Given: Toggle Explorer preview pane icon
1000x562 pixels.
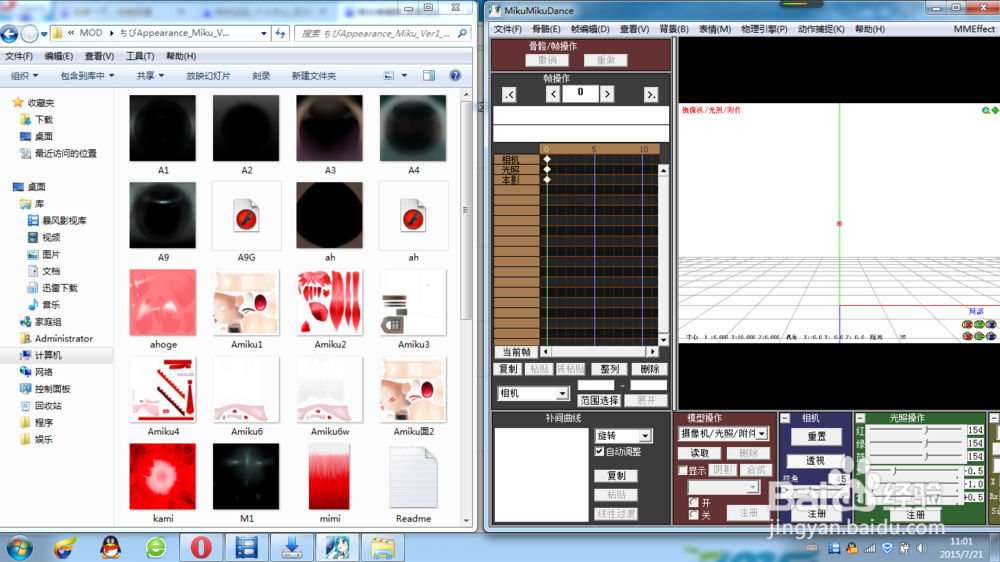Looking at the screenshot, I should click(429, 75).
